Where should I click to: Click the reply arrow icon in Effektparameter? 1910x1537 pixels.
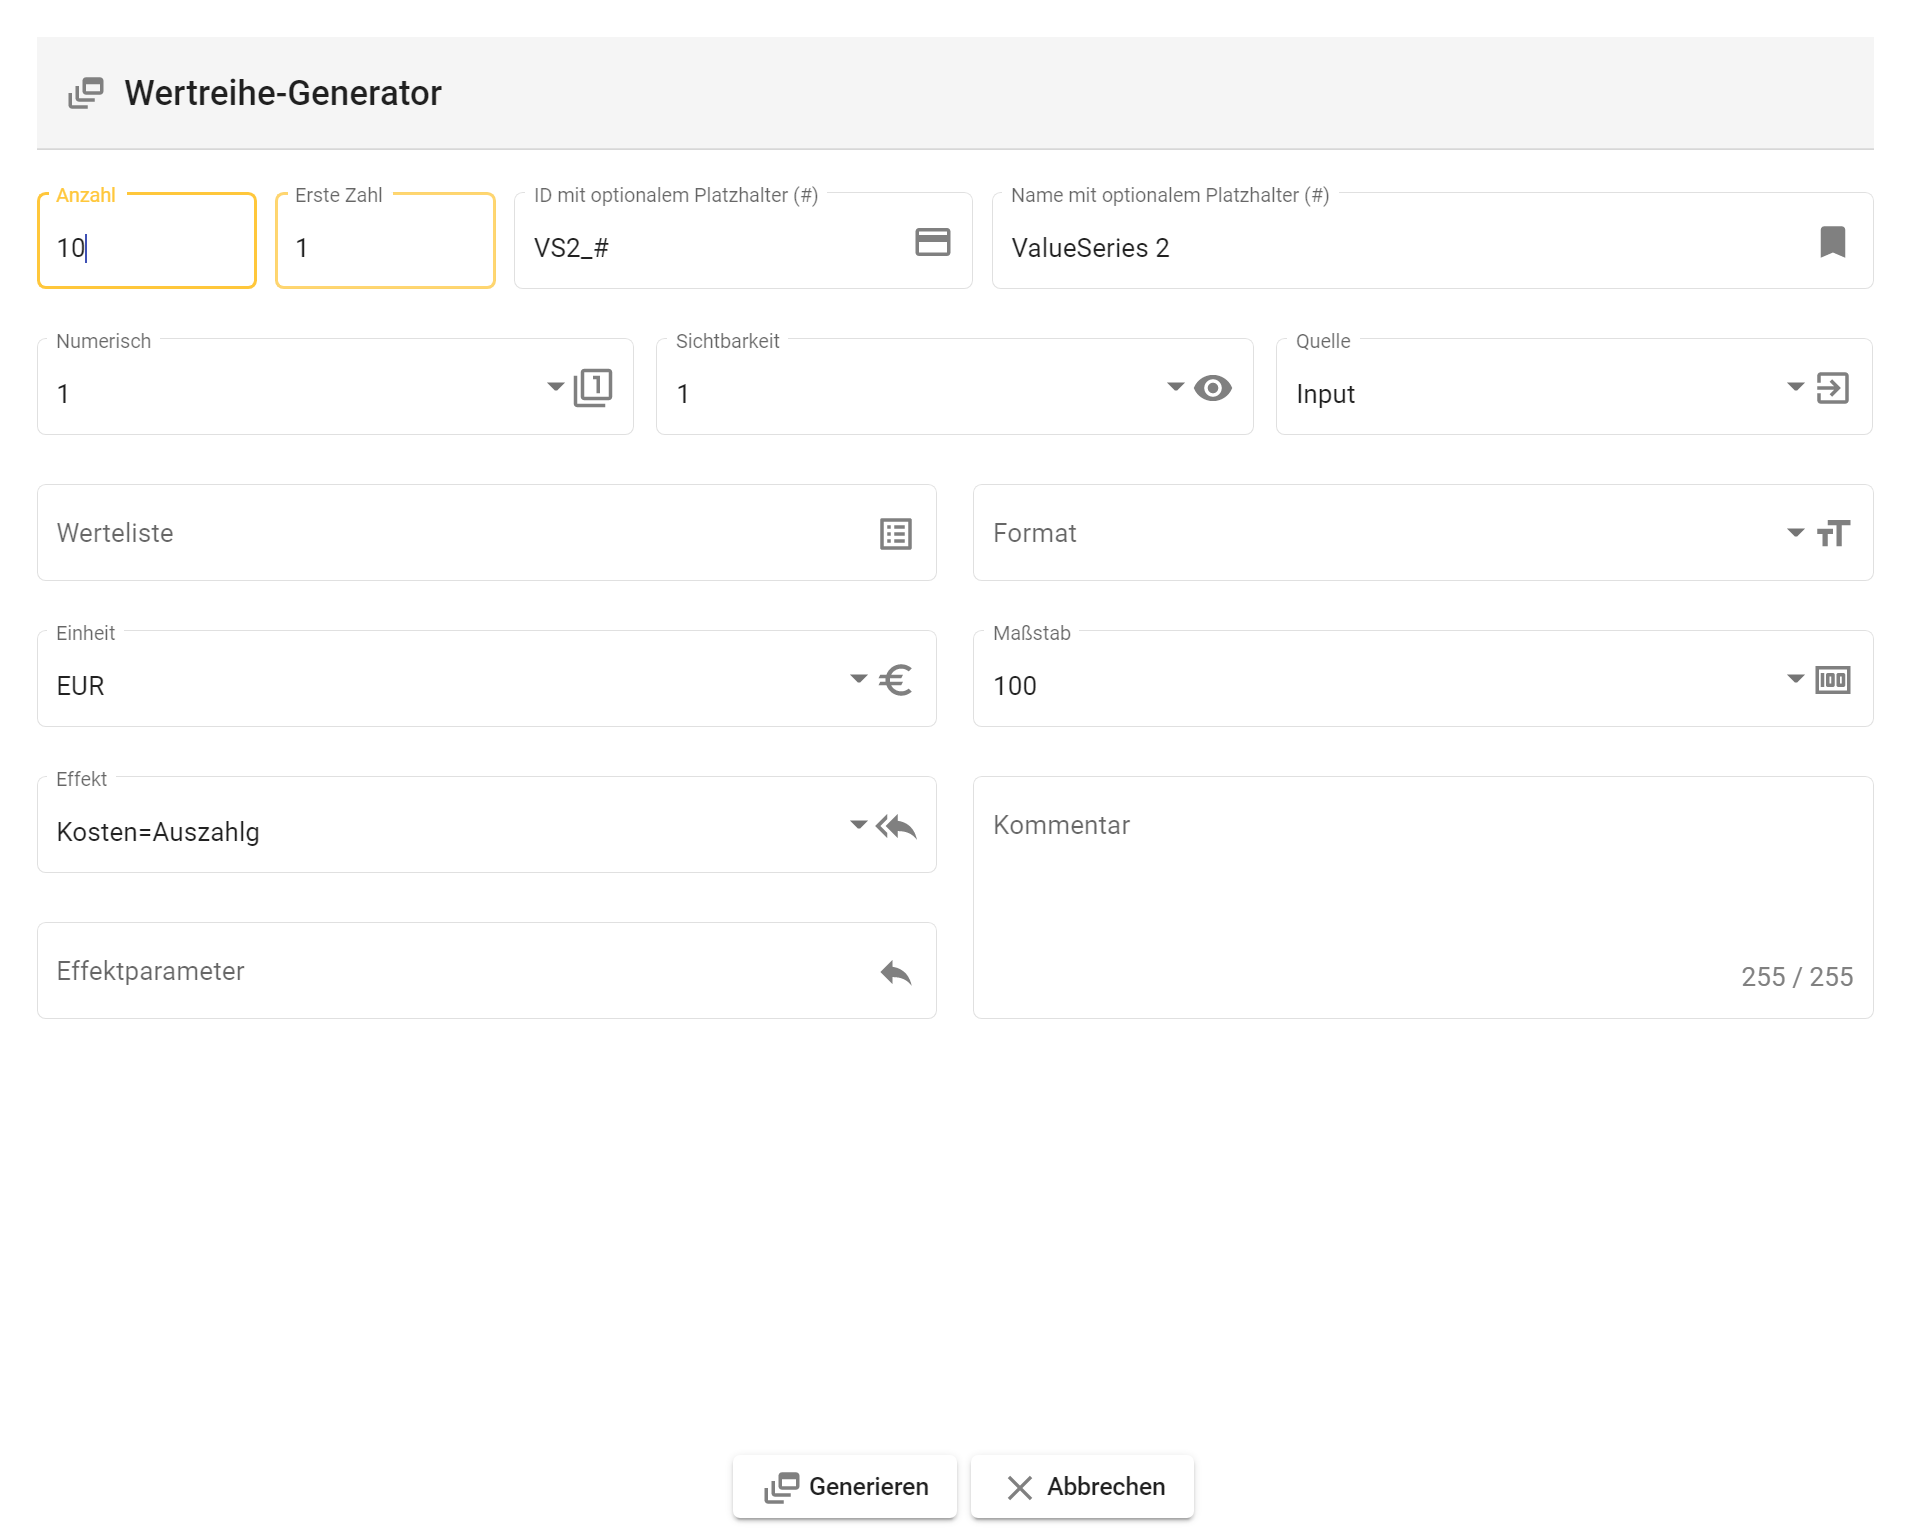895,972
